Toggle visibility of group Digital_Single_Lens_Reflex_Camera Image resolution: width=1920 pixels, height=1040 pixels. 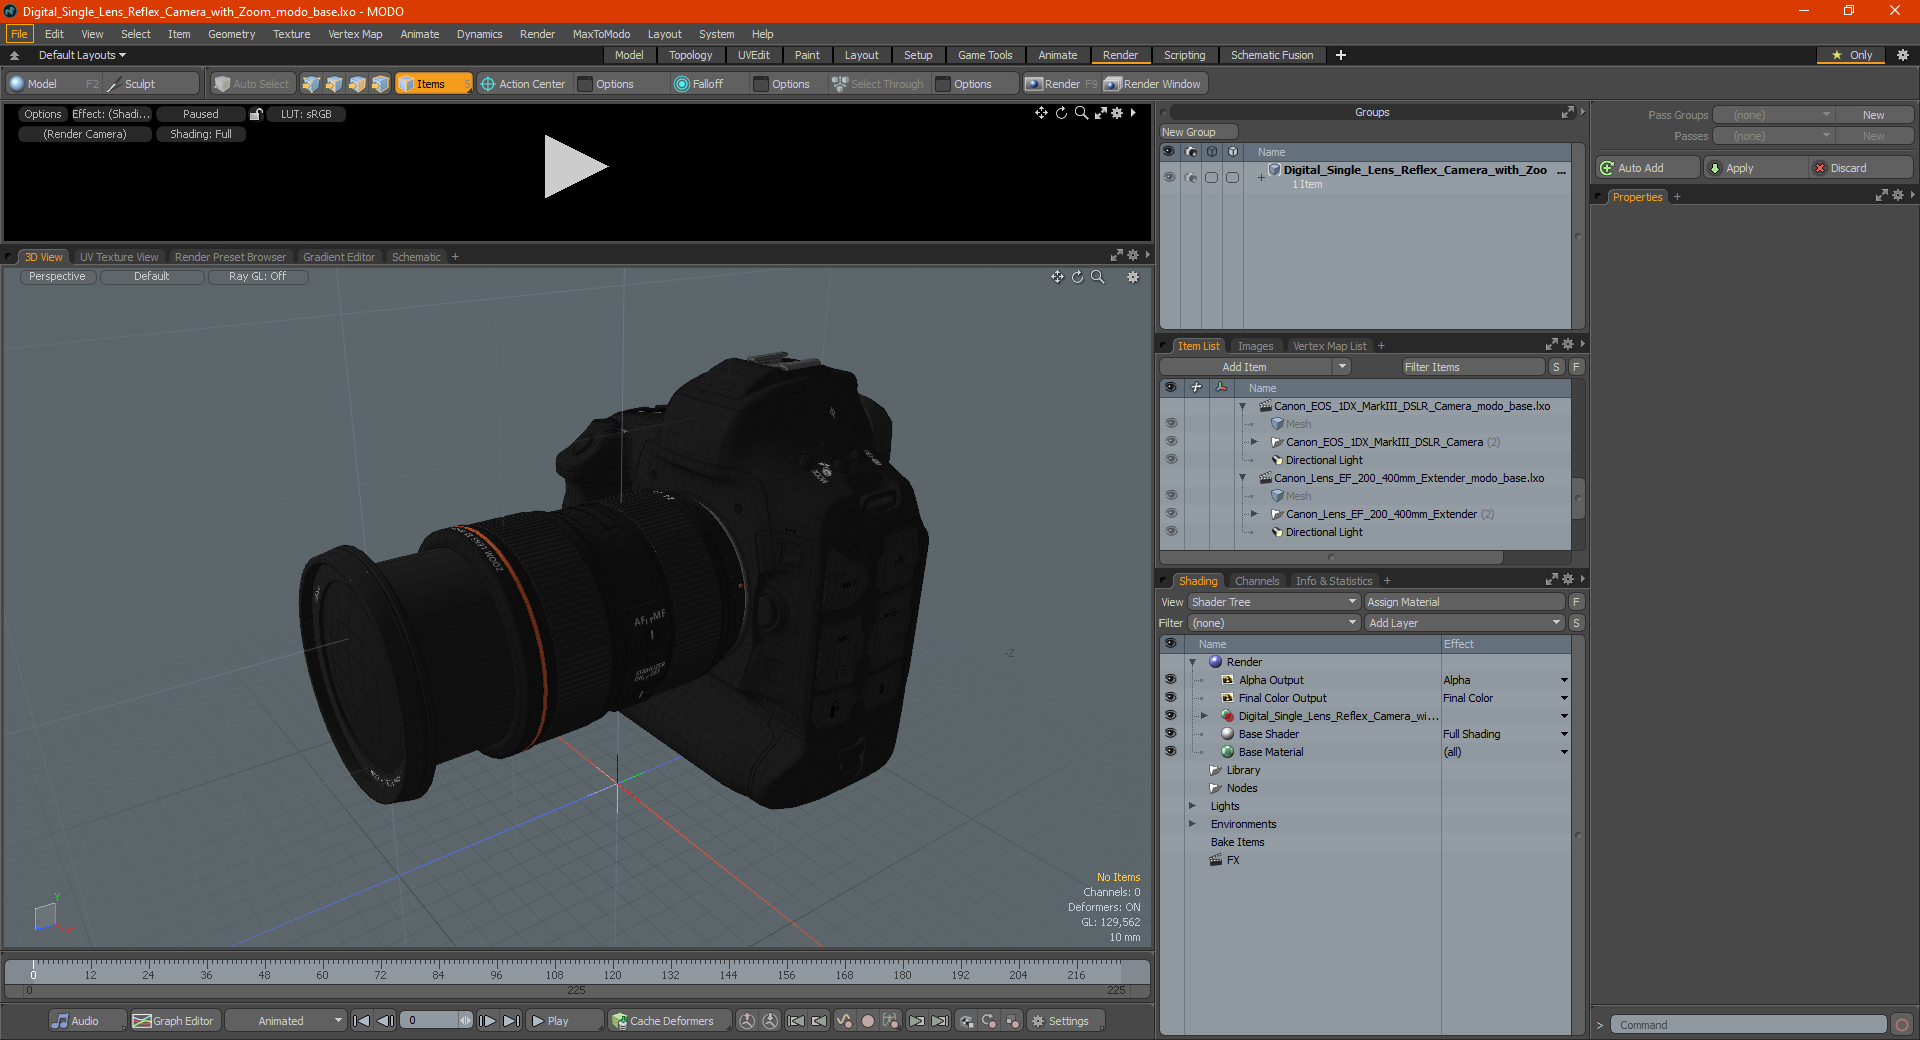[x=1169, y=177]
